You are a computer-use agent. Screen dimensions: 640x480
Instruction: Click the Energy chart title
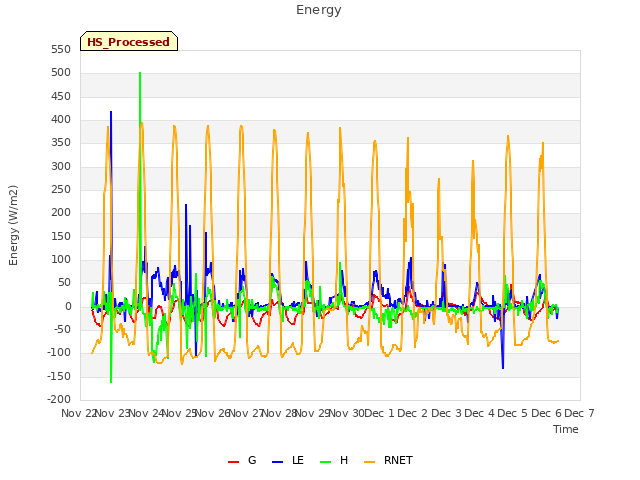(319, 10)
